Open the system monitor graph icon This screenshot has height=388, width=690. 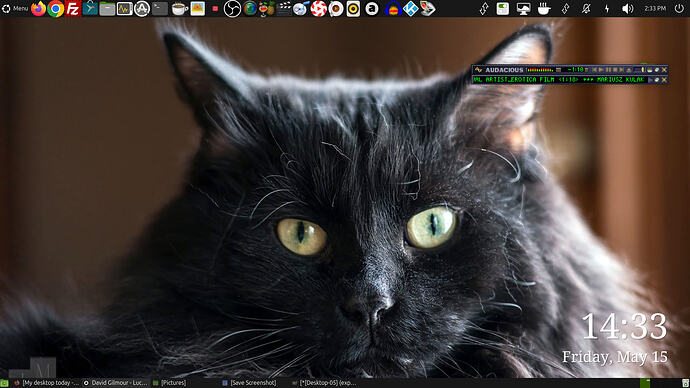(x=125, y=8)
